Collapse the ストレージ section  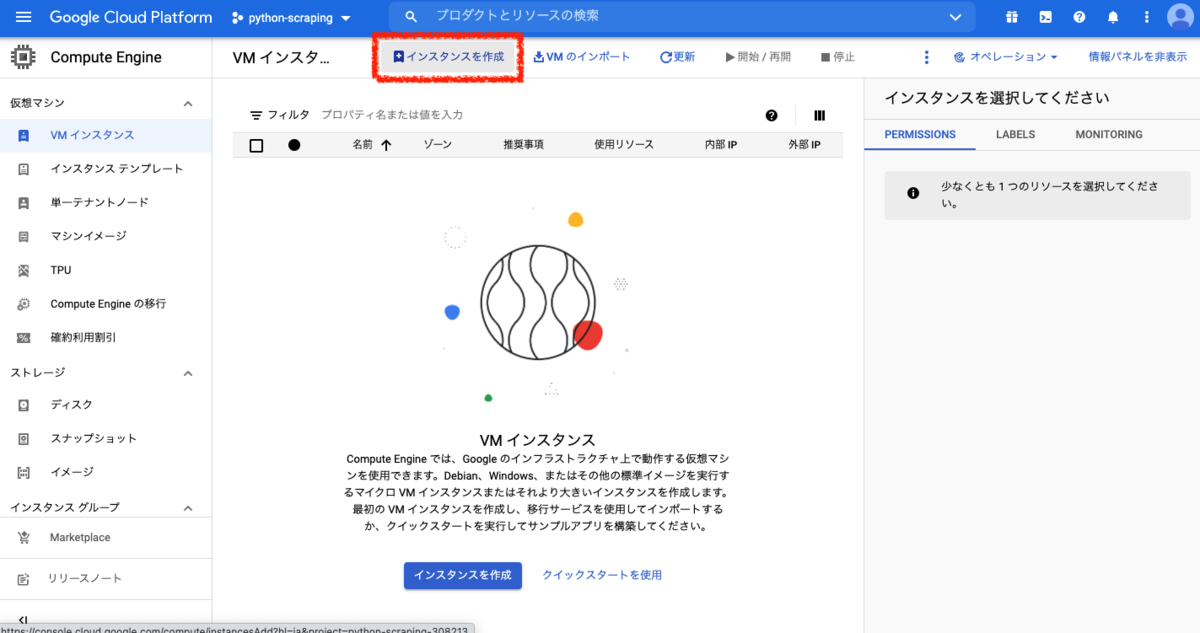pos(187,373)
